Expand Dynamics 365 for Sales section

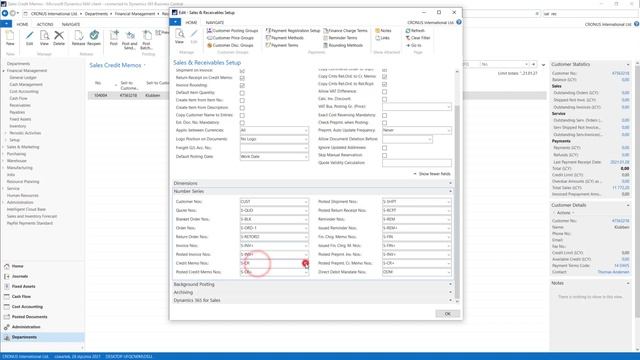tap(313, 300)
